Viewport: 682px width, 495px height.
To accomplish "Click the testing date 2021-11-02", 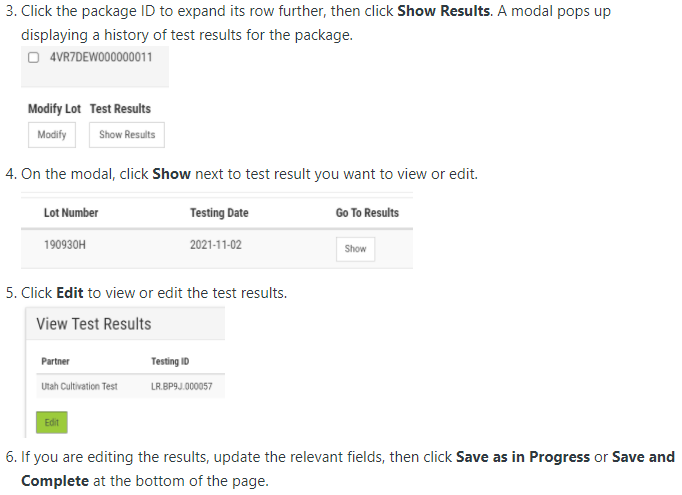I will (x=215, y=245).
